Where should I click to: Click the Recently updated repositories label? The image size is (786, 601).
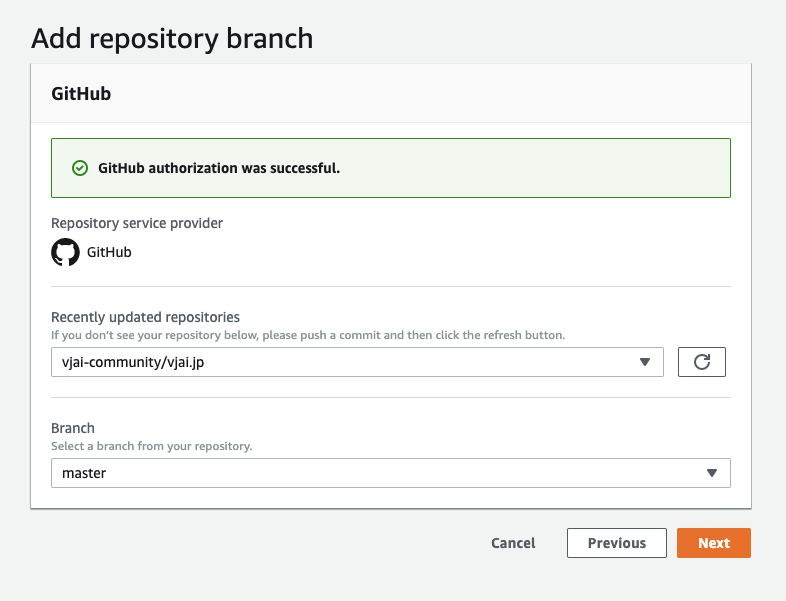coord(145,317)
